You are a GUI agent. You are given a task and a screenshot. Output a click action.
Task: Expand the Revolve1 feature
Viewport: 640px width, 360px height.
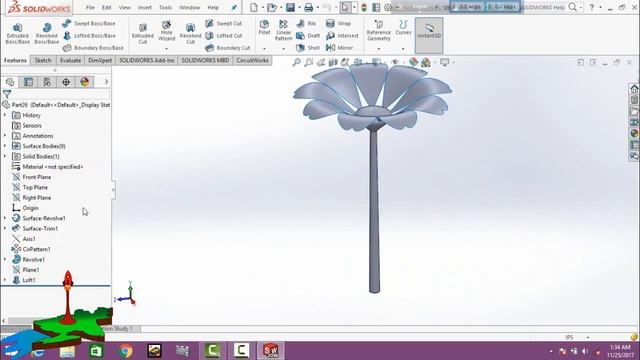coord(5,259)
